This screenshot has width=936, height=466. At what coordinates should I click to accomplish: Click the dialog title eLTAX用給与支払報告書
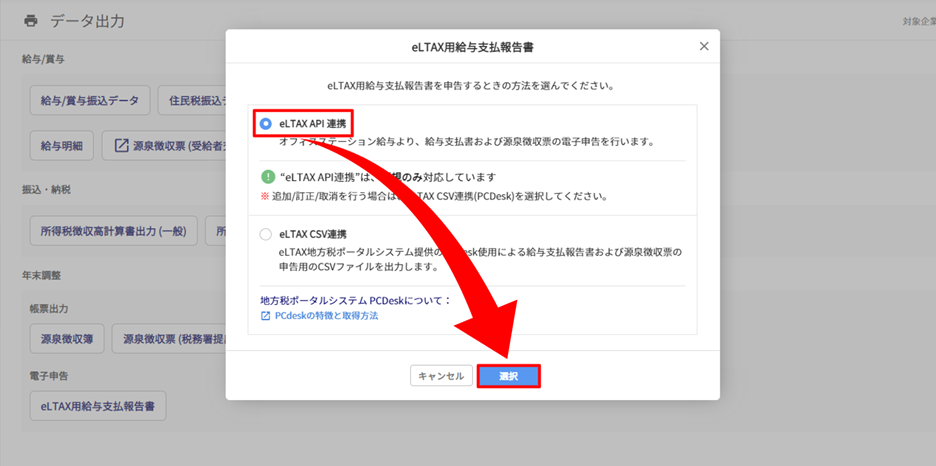[472, 48]
